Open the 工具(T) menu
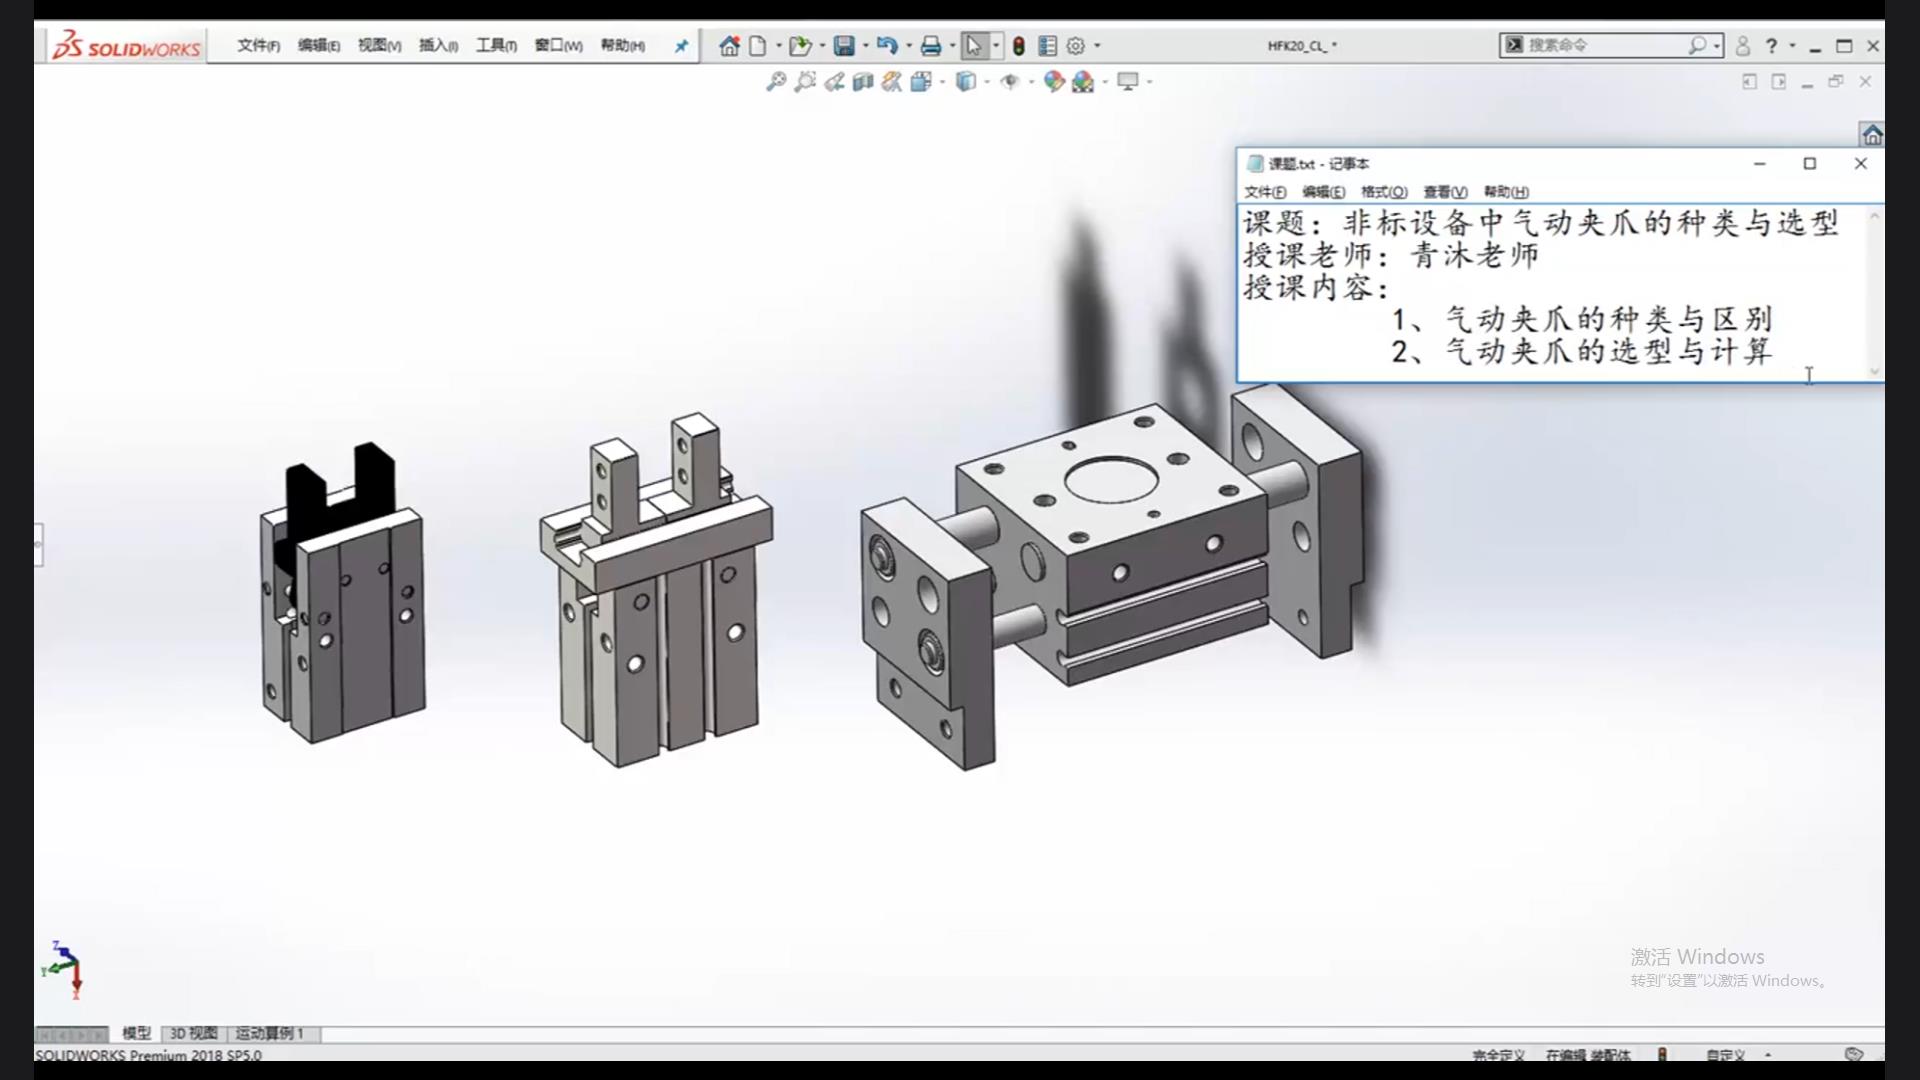Viewport: 1920px width, 1080px height. click(x=496, y=46)
